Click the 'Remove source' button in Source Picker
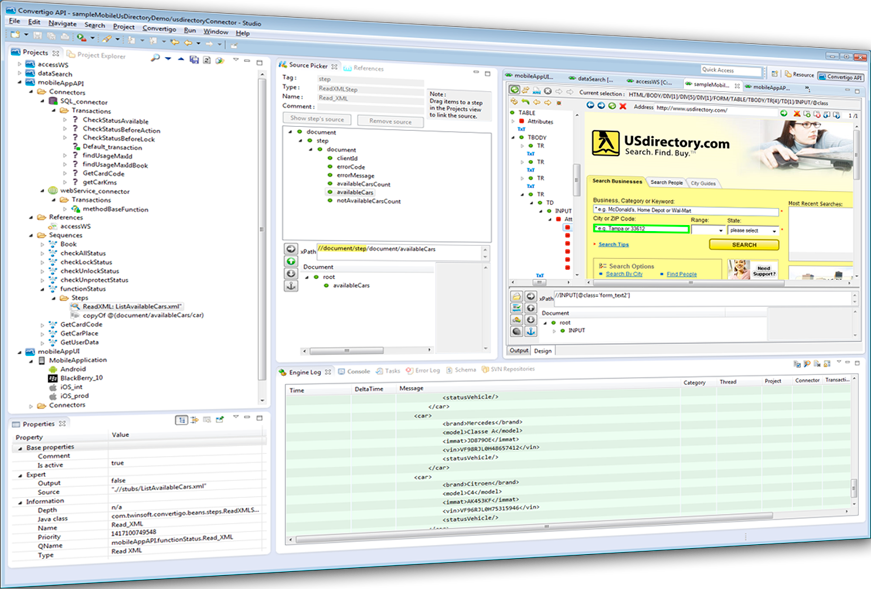This screenshot has height=589, width=871. 392,119
